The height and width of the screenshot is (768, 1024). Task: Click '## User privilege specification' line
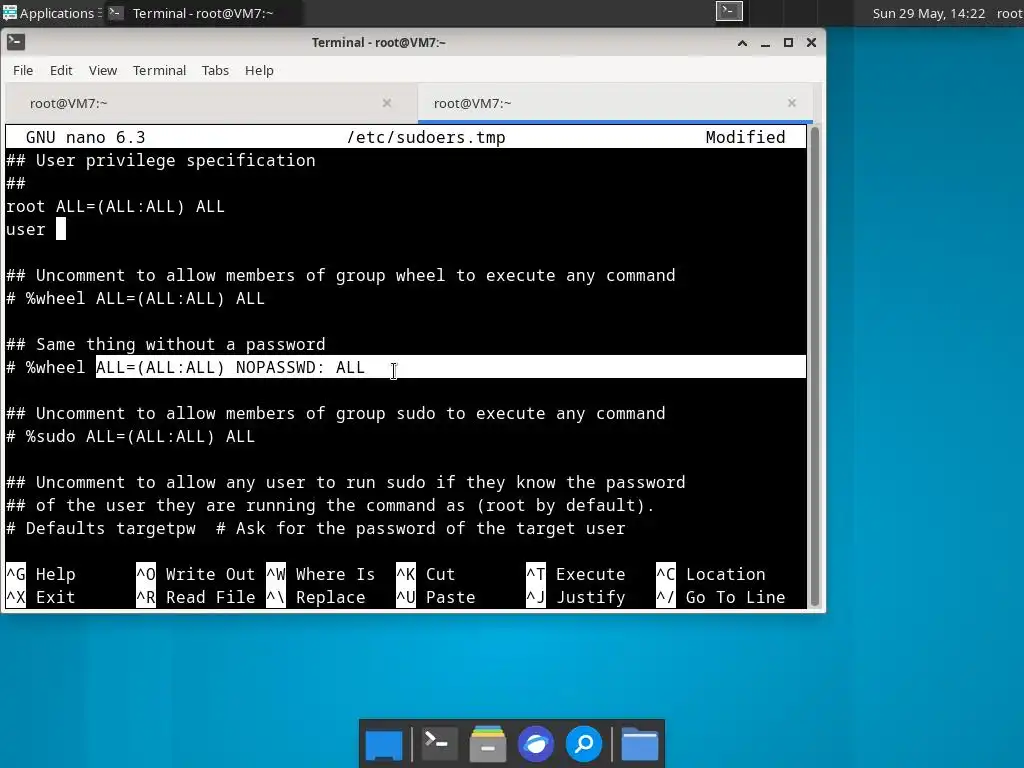click(x=161, y=161)
